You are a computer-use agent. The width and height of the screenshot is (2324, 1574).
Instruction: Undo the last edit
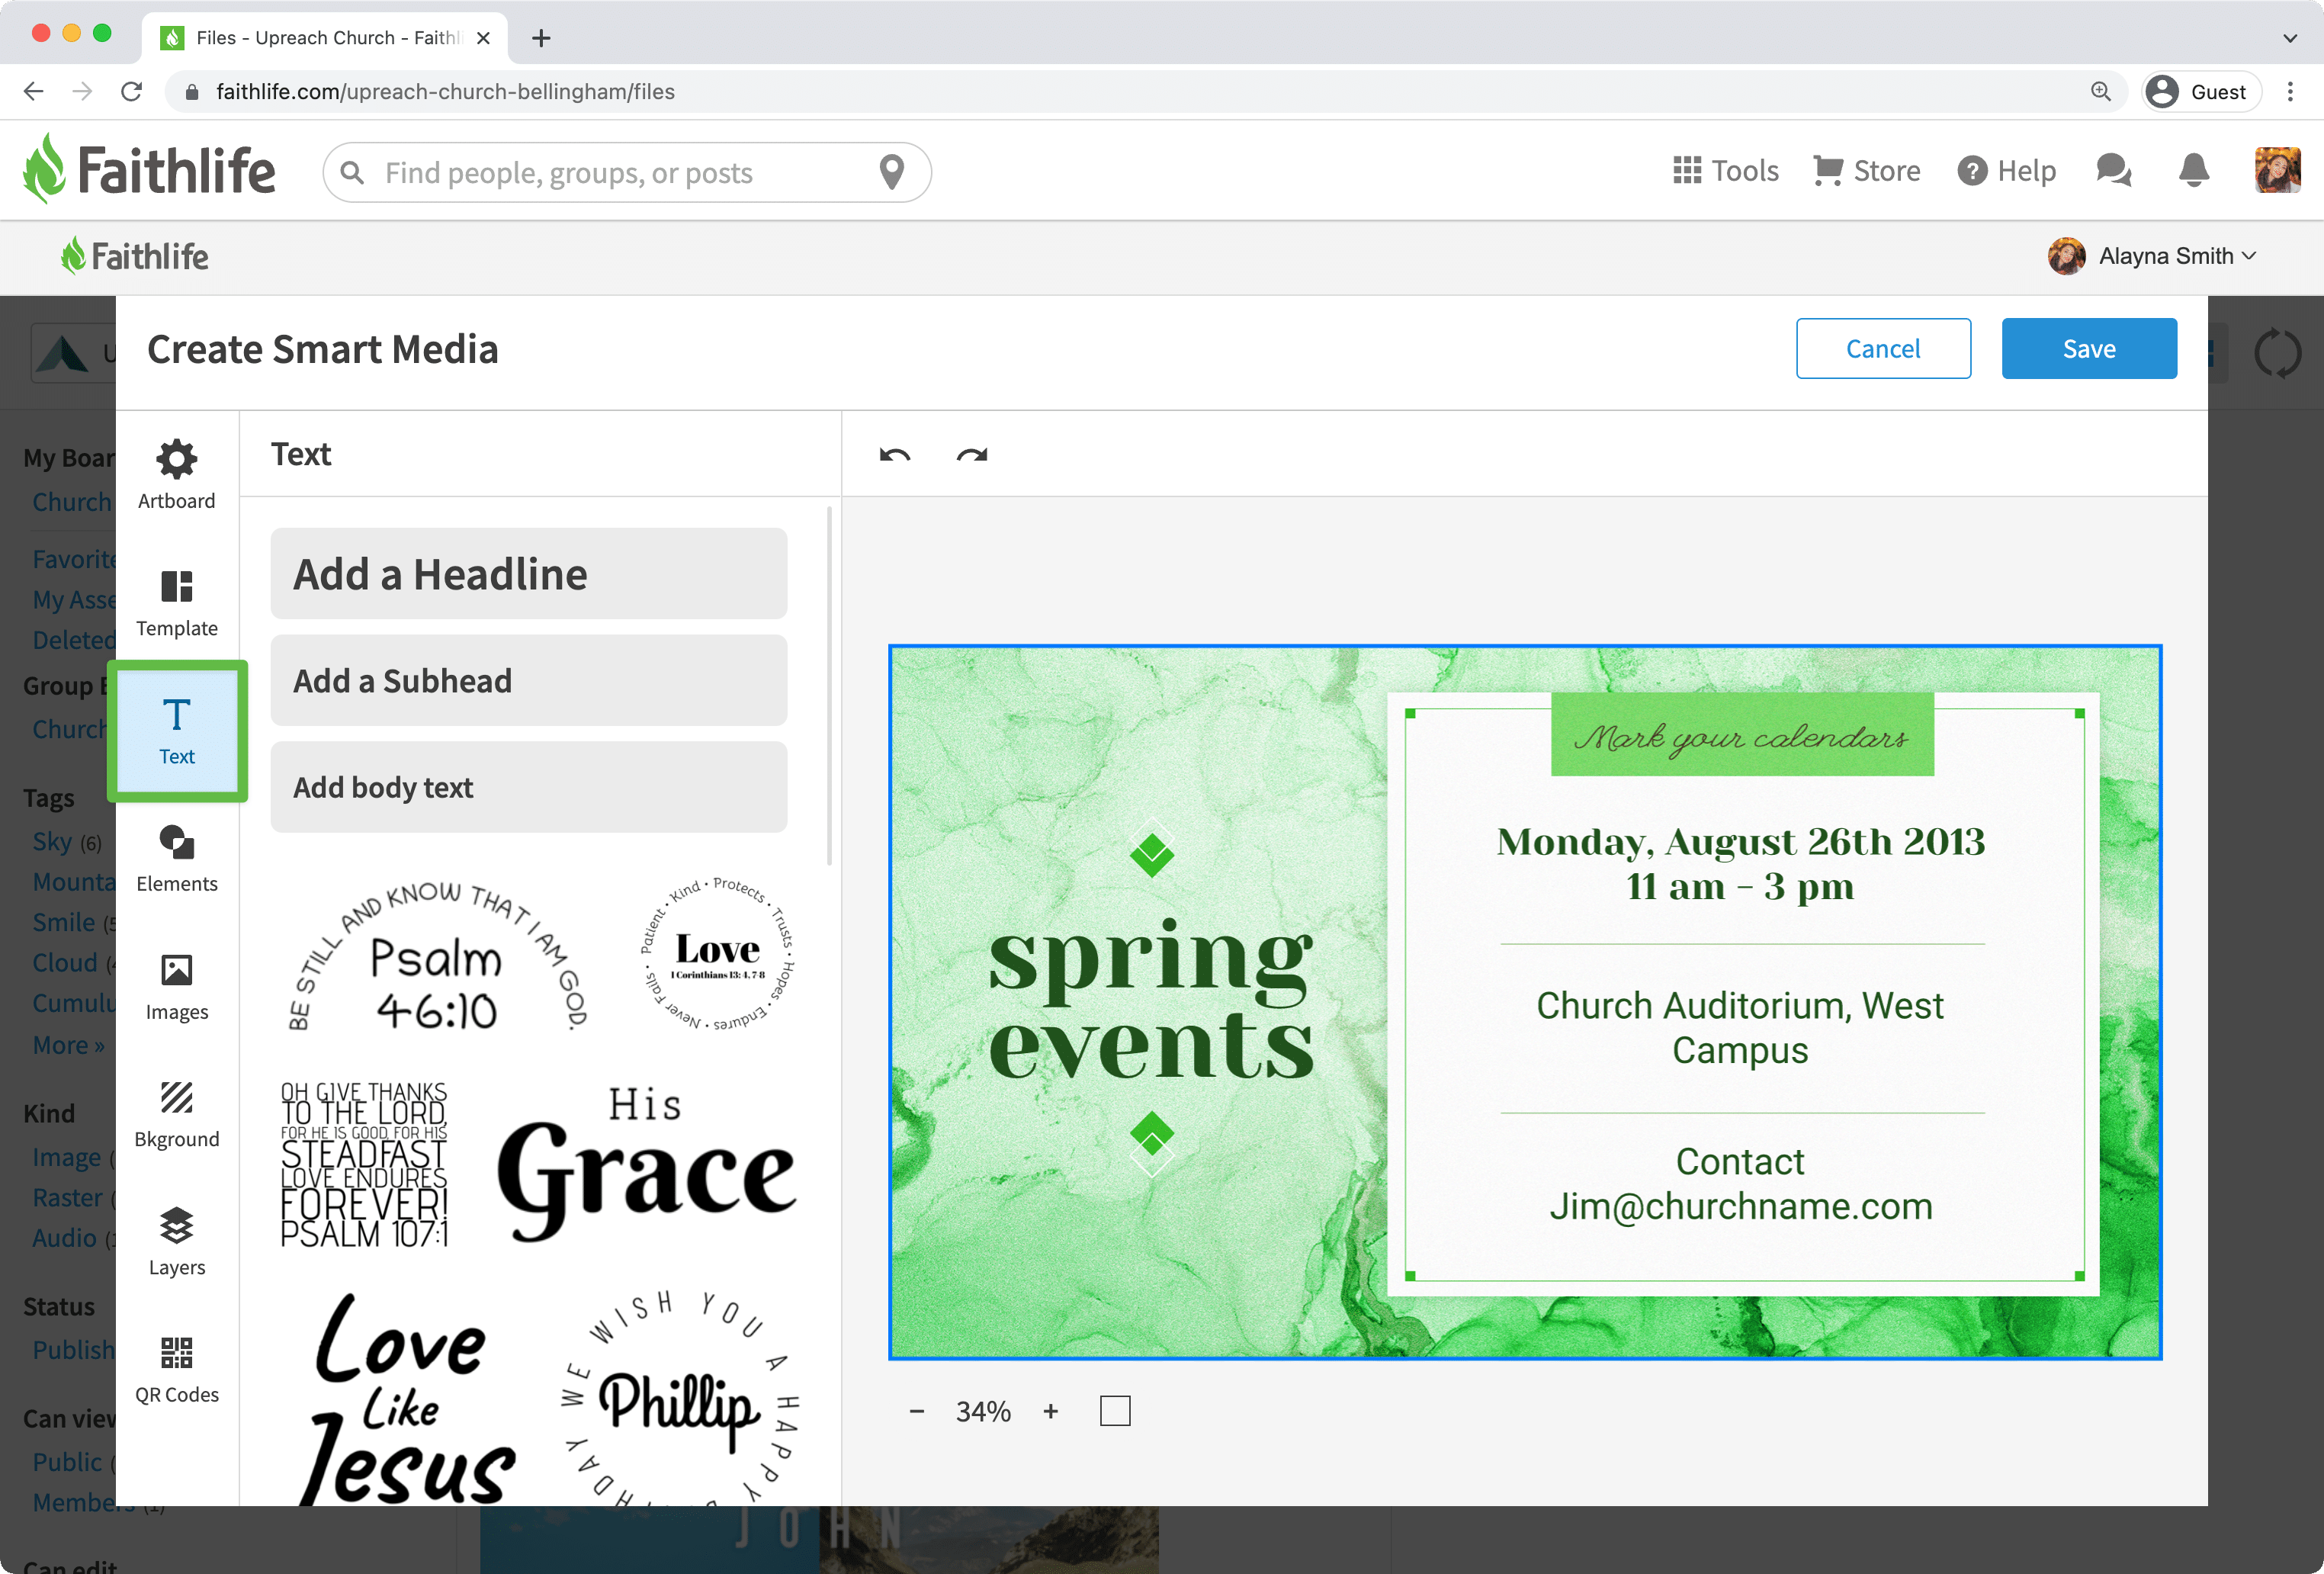click(x=895, y=455)
